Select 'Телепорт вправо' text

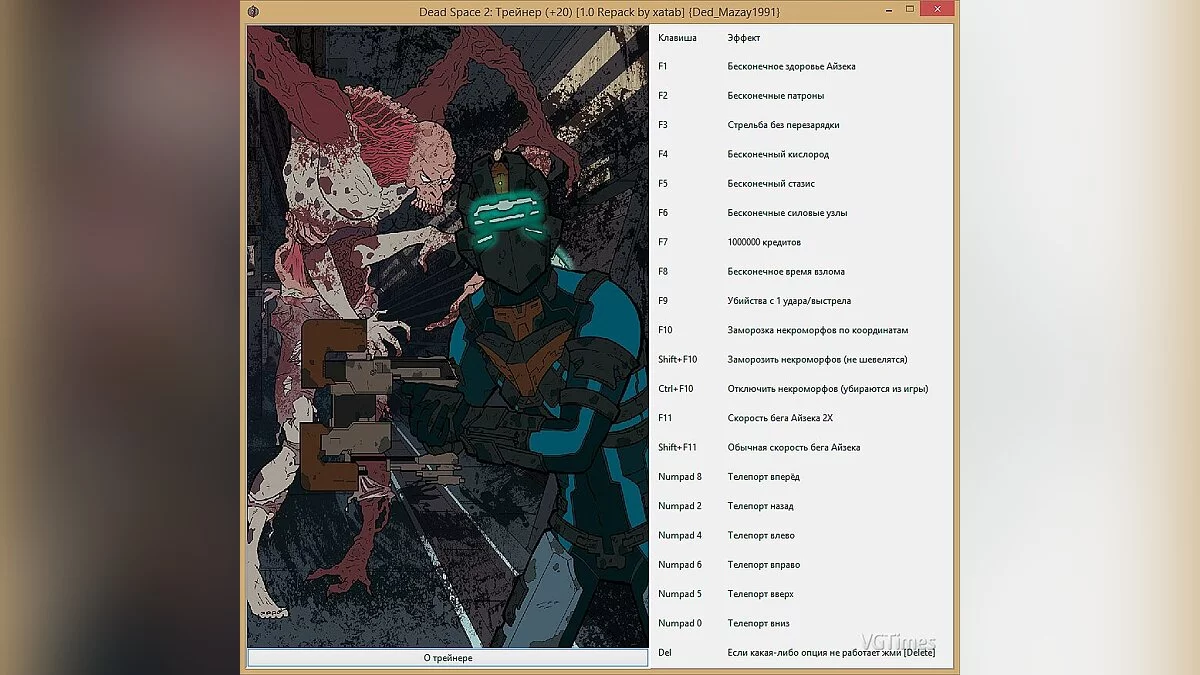[x=764, y=565]
